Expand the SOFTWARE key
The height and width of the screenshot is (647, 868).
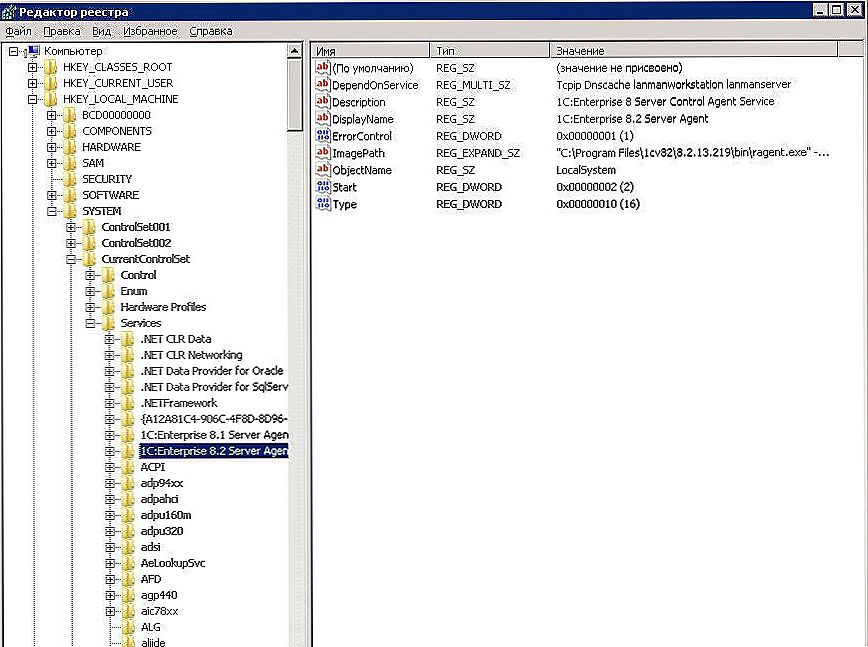[51, 195]
